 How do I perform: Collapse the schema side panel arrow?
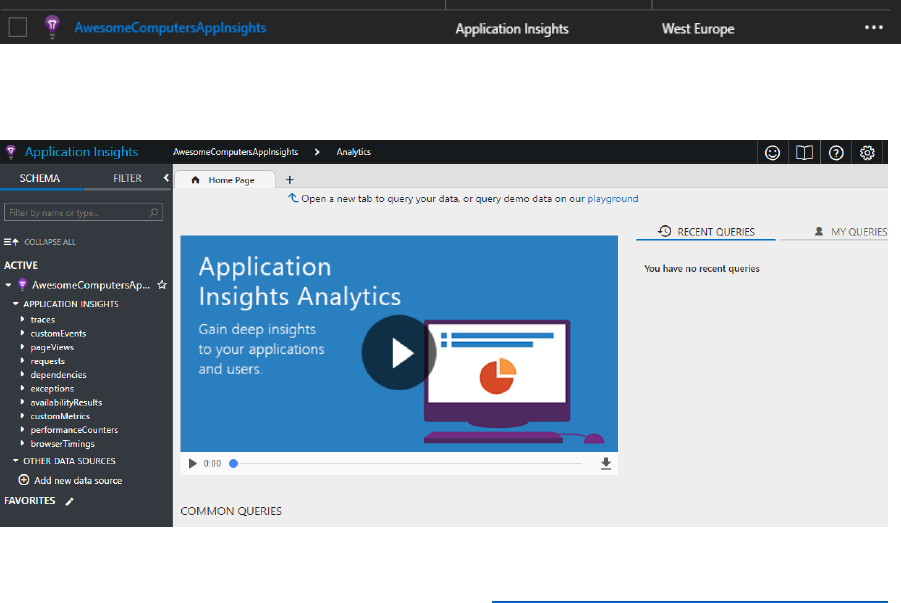point(166,178)
